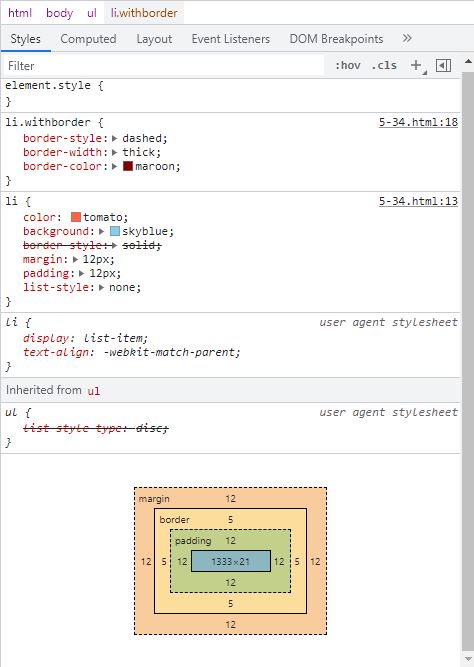
Task: Click the thick border-width value
Action: point(139,152)
